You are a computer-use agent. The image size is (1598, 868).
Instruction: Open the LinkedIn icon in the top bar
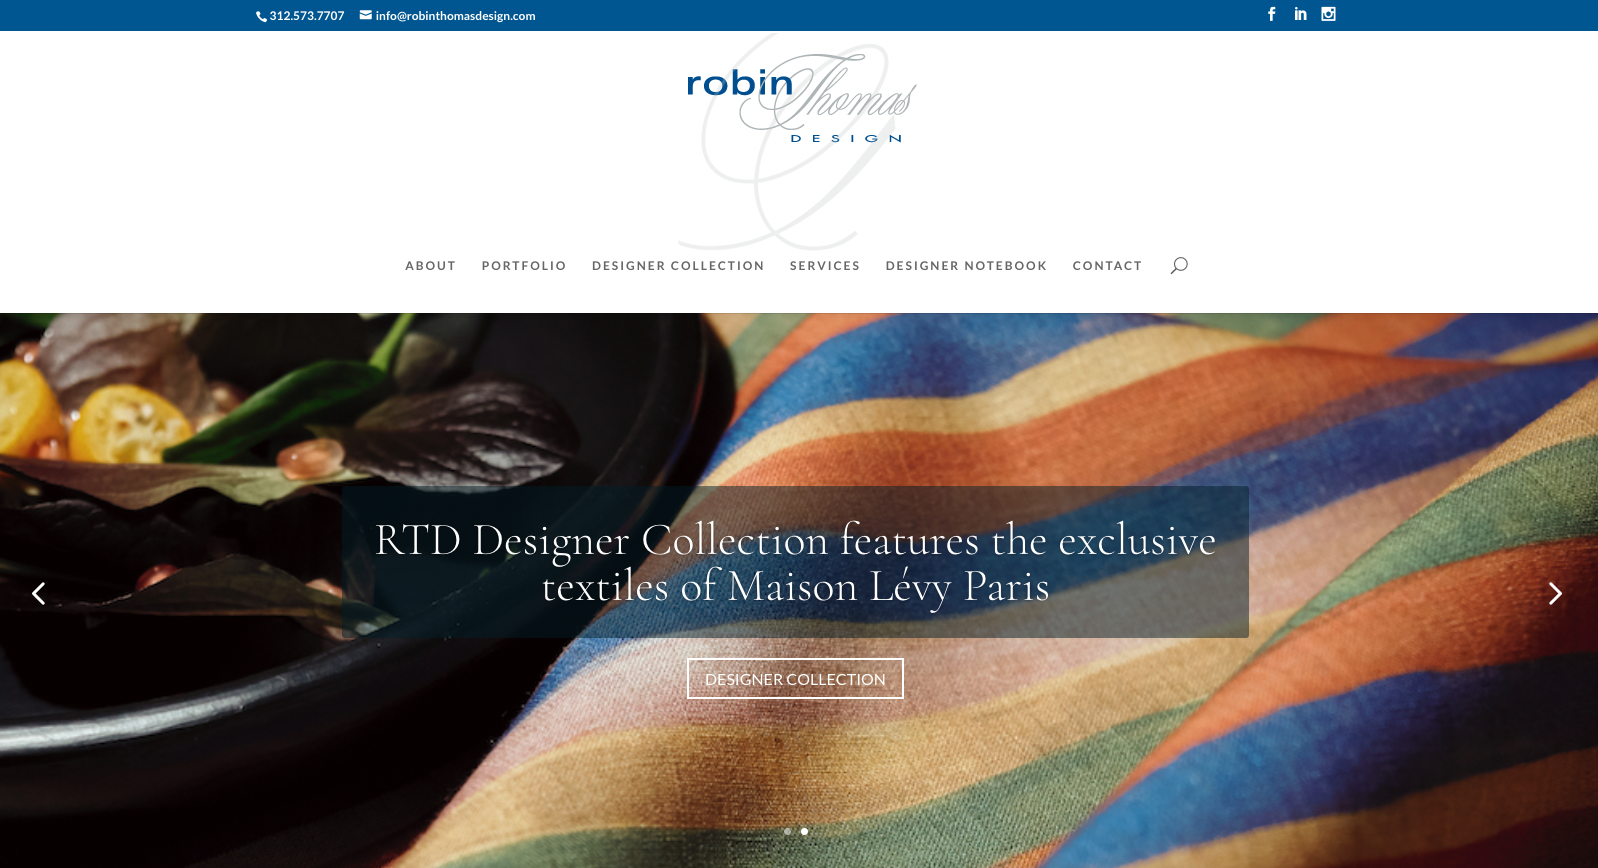(x=1300, y=14)
